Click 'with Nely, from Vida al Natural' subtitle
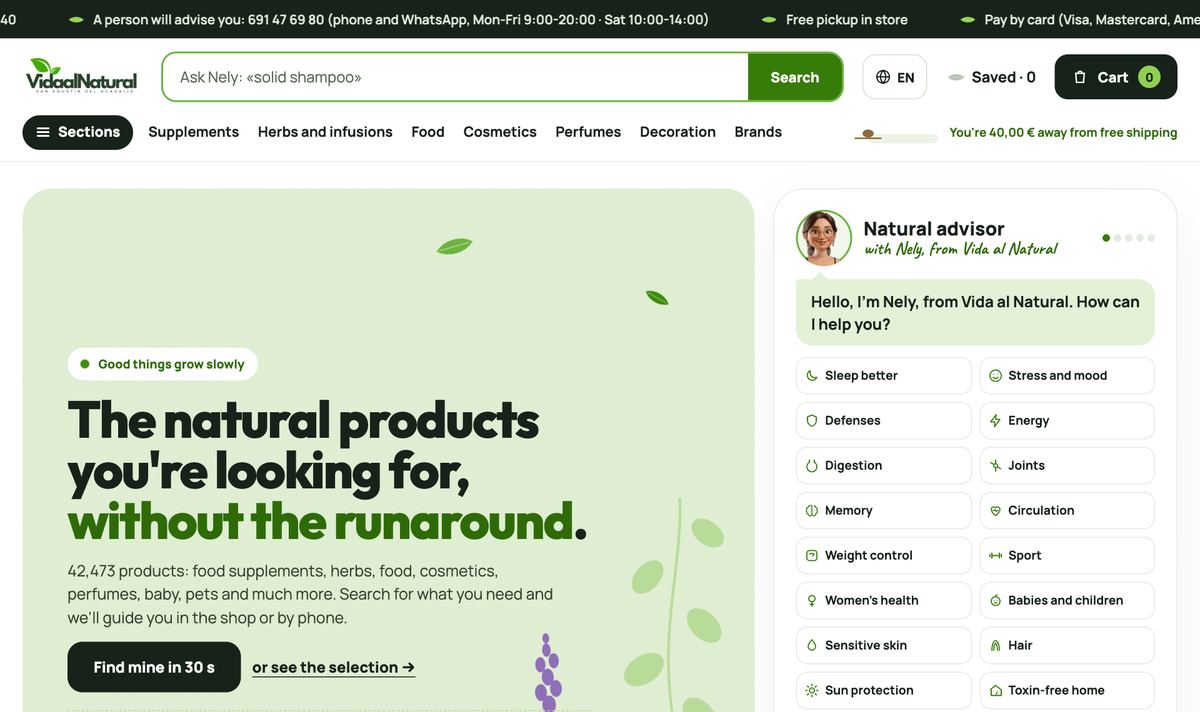This screenshot has width=1200, height=712. (x=961, y=249)
